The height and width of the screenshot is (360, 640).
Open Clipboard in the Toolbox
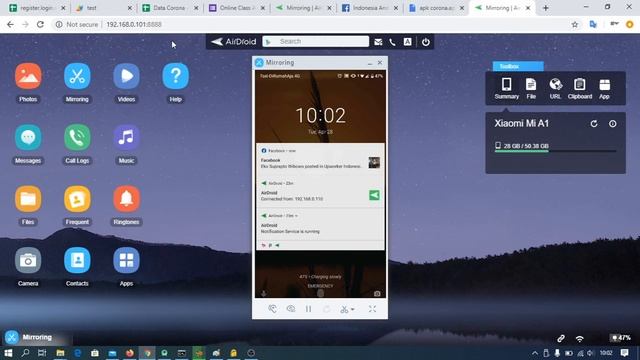tap(580, 89)
